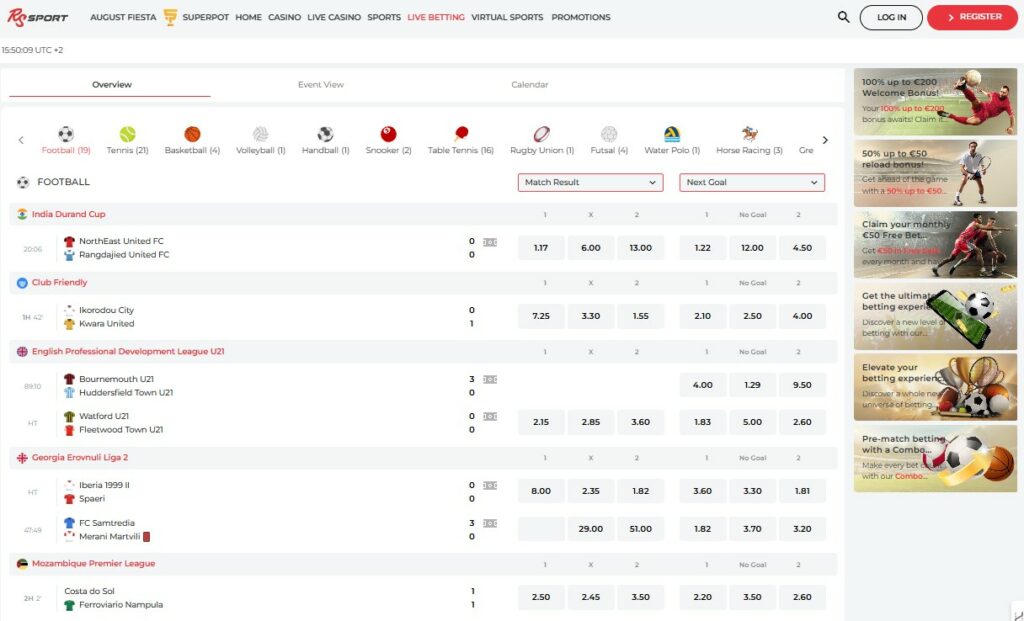Open the search magnifier icon

[843, 17]
